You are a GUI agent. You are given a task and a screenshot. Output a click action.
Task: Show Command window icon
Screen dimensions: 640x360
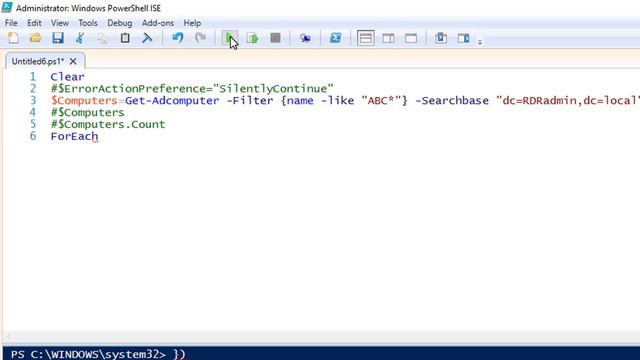441,38
